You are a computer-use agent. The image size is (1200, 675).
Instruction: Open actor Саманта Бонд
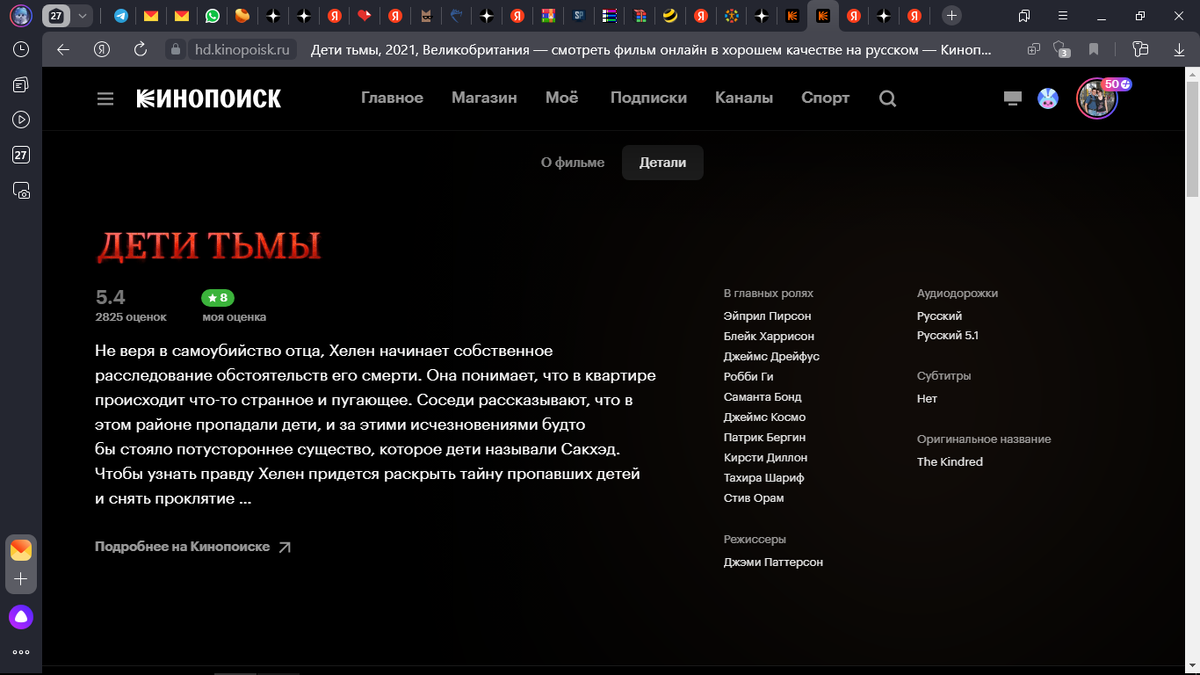[x=762, y=397]
